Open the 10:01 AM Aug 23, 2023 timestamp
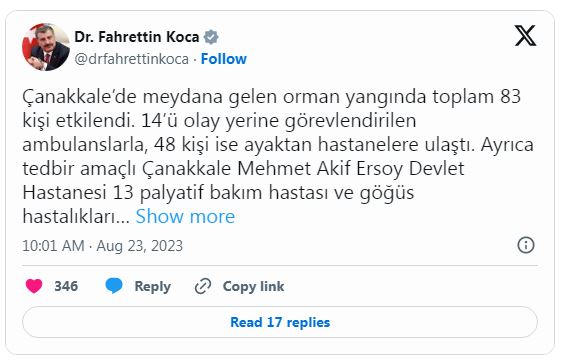The height and width of the screenshot is (361, 567). (x=103, y=246)
